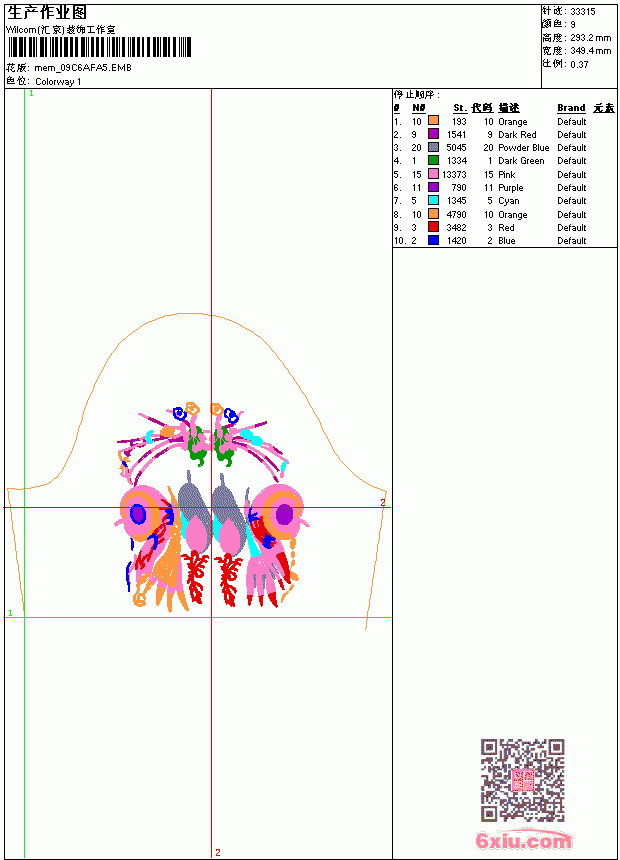Click the QR code image
620x860 pixels.
[x=523, y=780]
